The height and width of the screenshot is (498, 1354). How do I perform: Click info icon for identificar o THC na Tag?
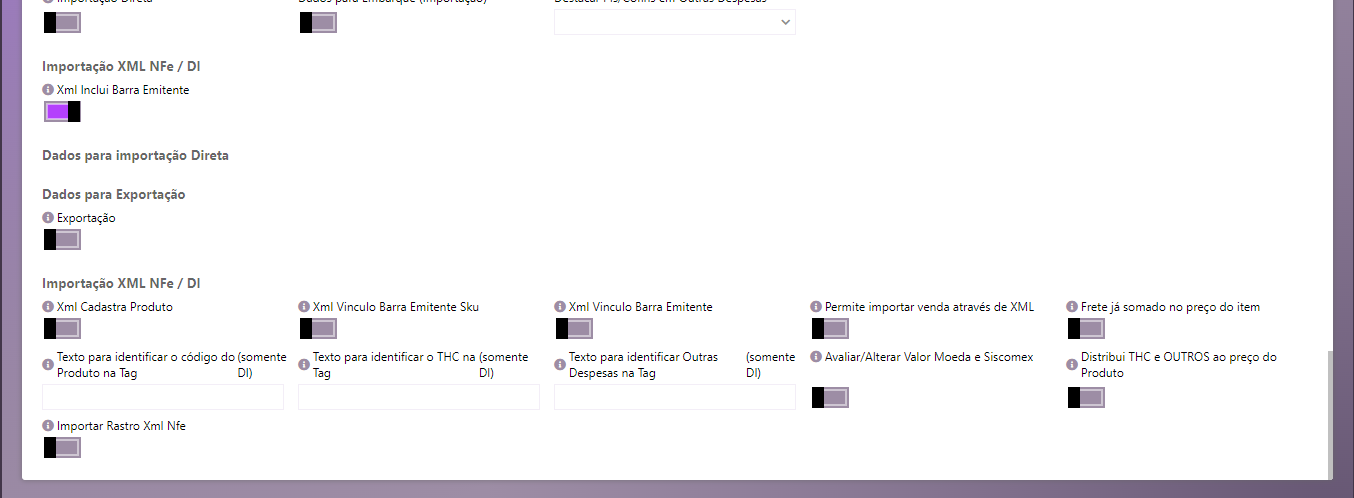pos(304,365)
